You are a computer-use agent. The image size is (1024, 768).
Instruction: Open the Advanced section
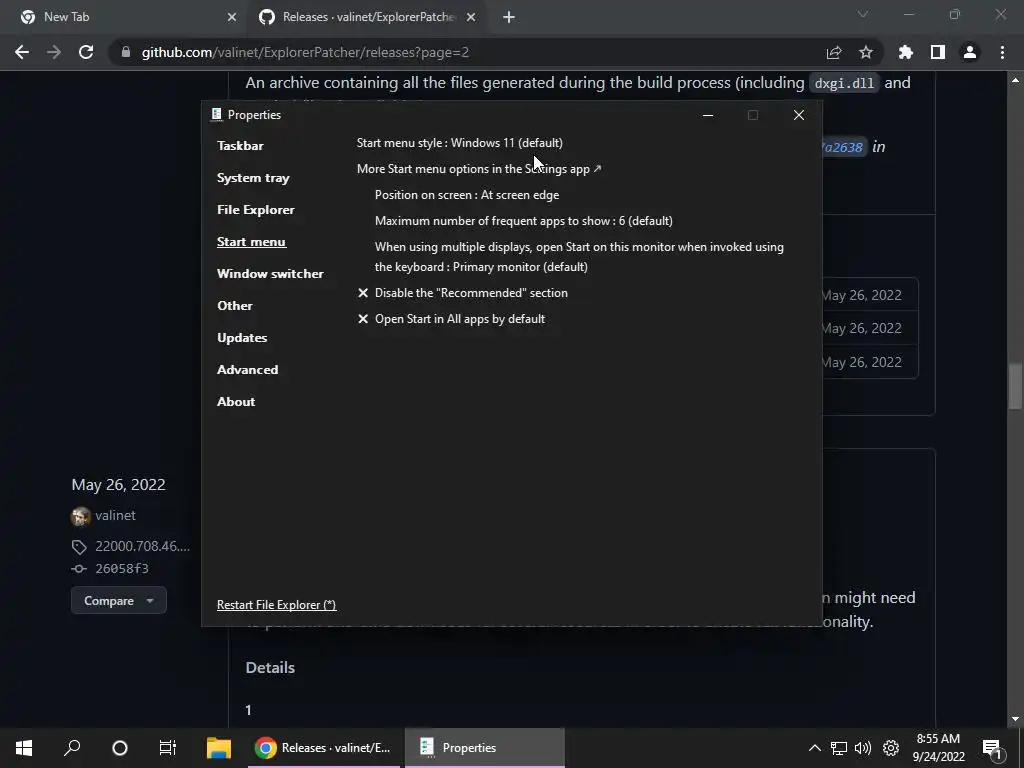pyautogui.click(x=248, y=370)
